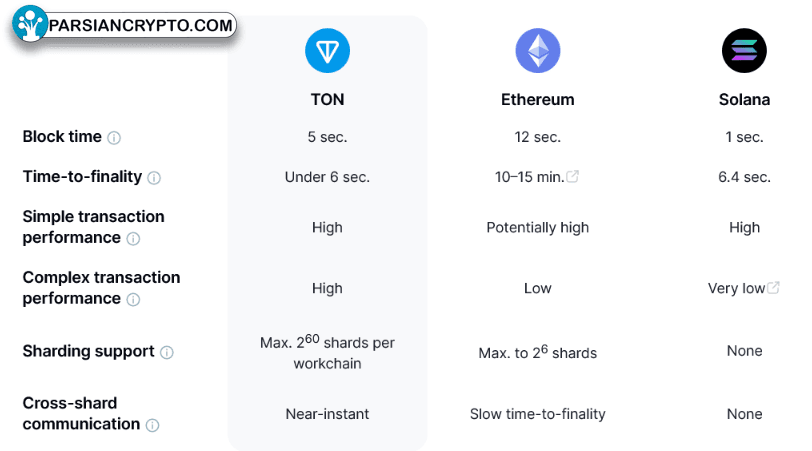Click info icon beside Complex transaction performance
Screen dimensions: 812x451
pyautogui.click(x=133, y=300)
